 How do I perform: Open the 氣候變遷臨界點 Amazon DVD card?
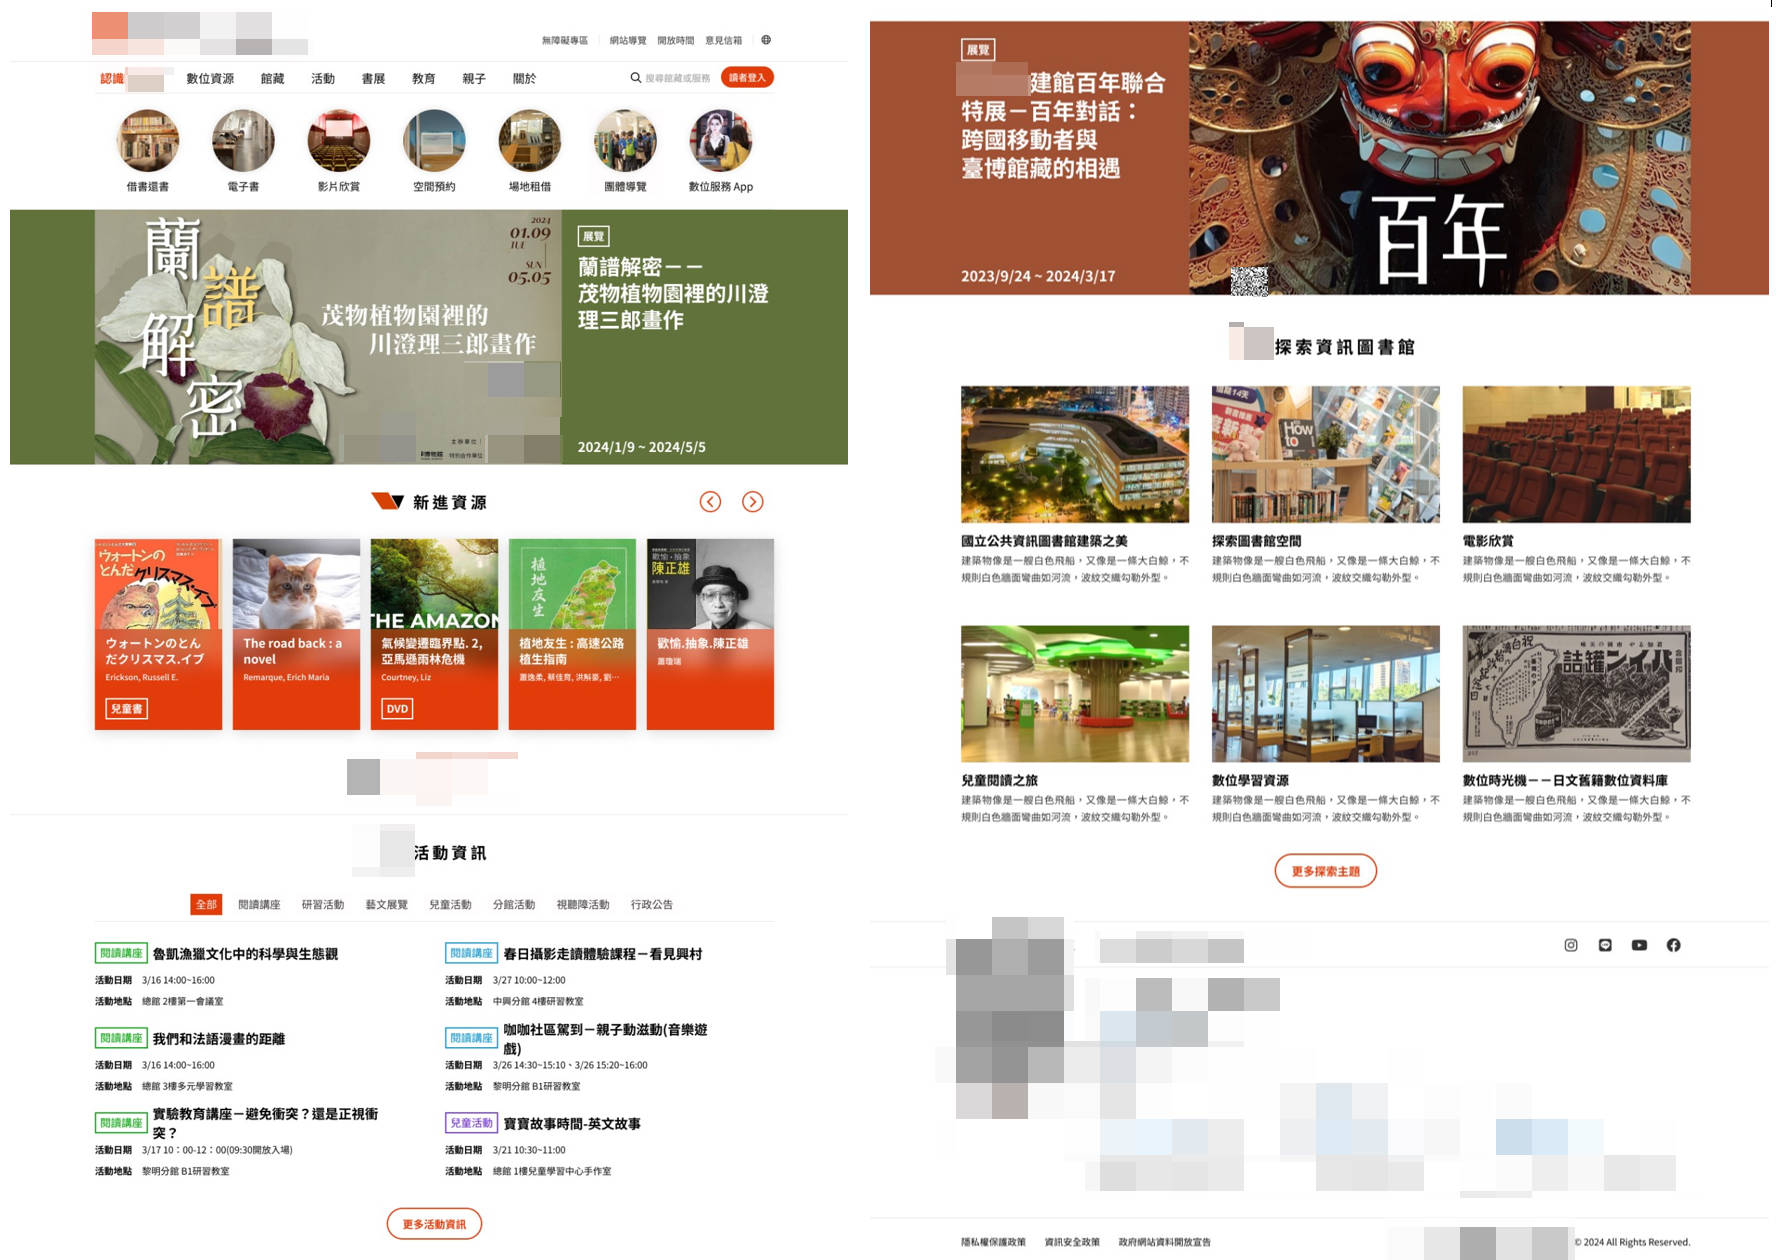(434, 634)
